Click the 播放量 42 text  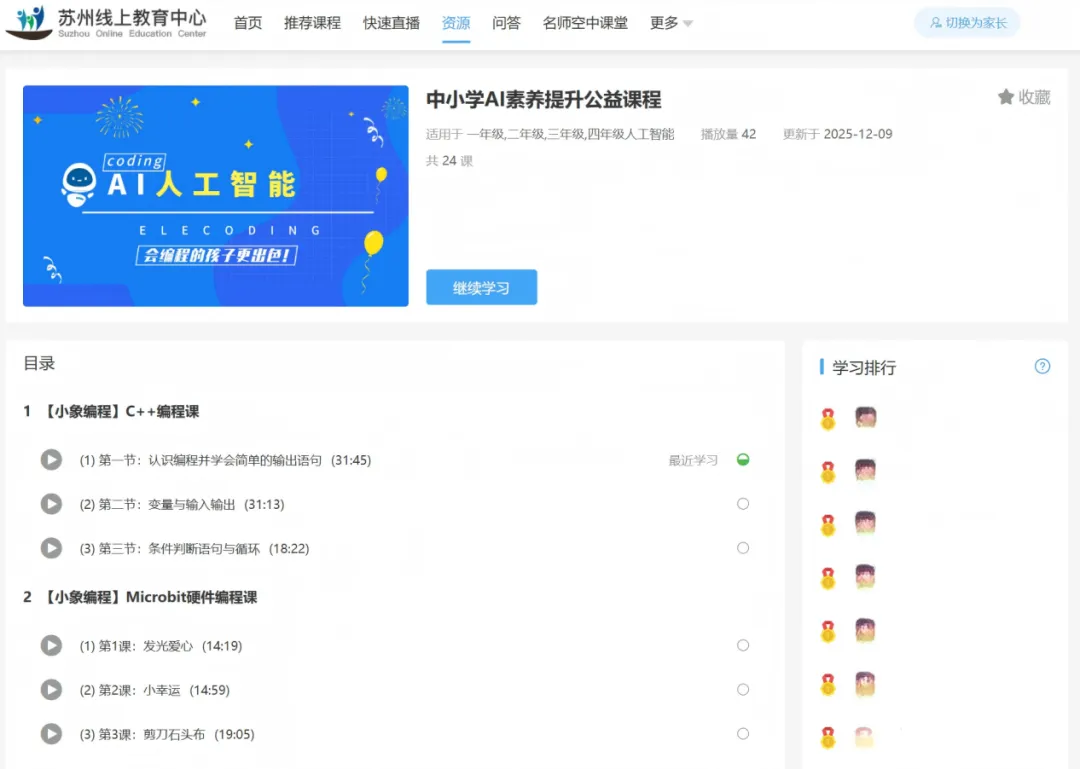click(728, 134)
